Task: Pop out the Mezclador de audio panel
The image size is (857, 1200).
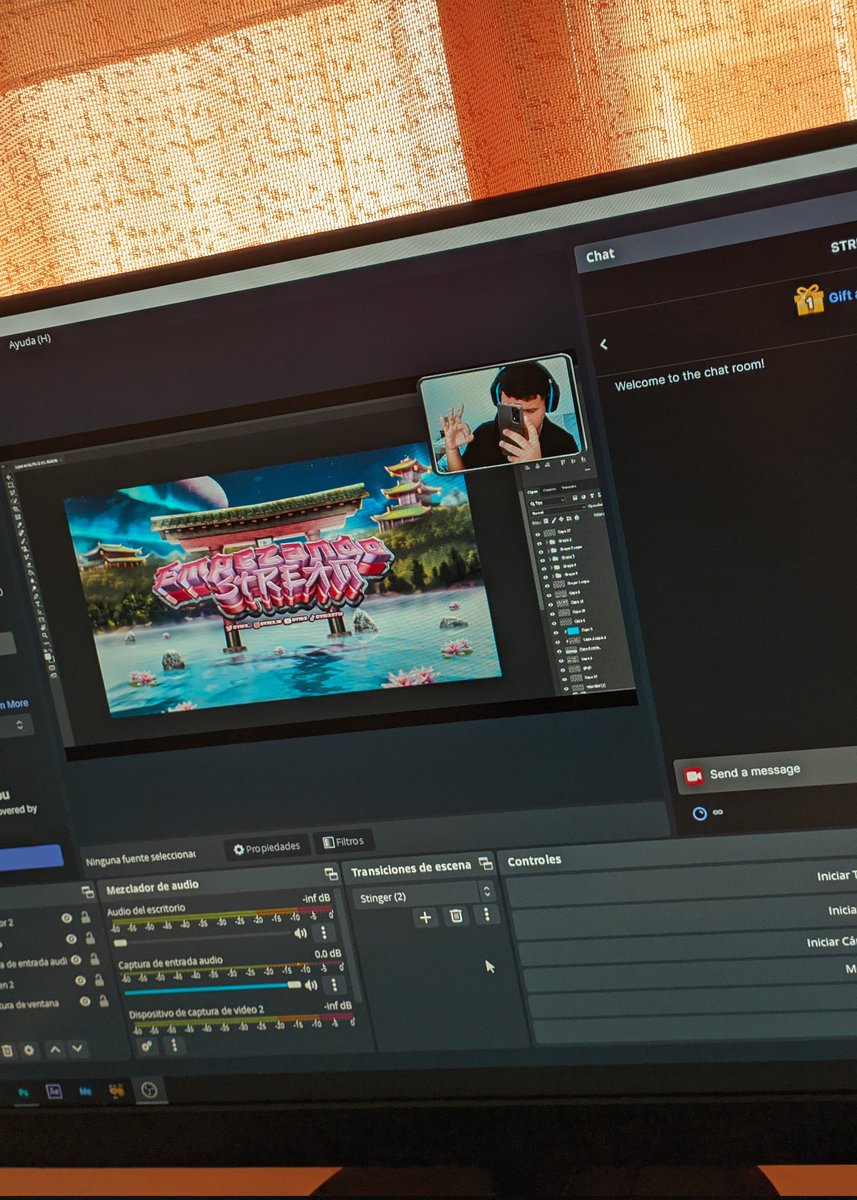Action: (330, 871)
